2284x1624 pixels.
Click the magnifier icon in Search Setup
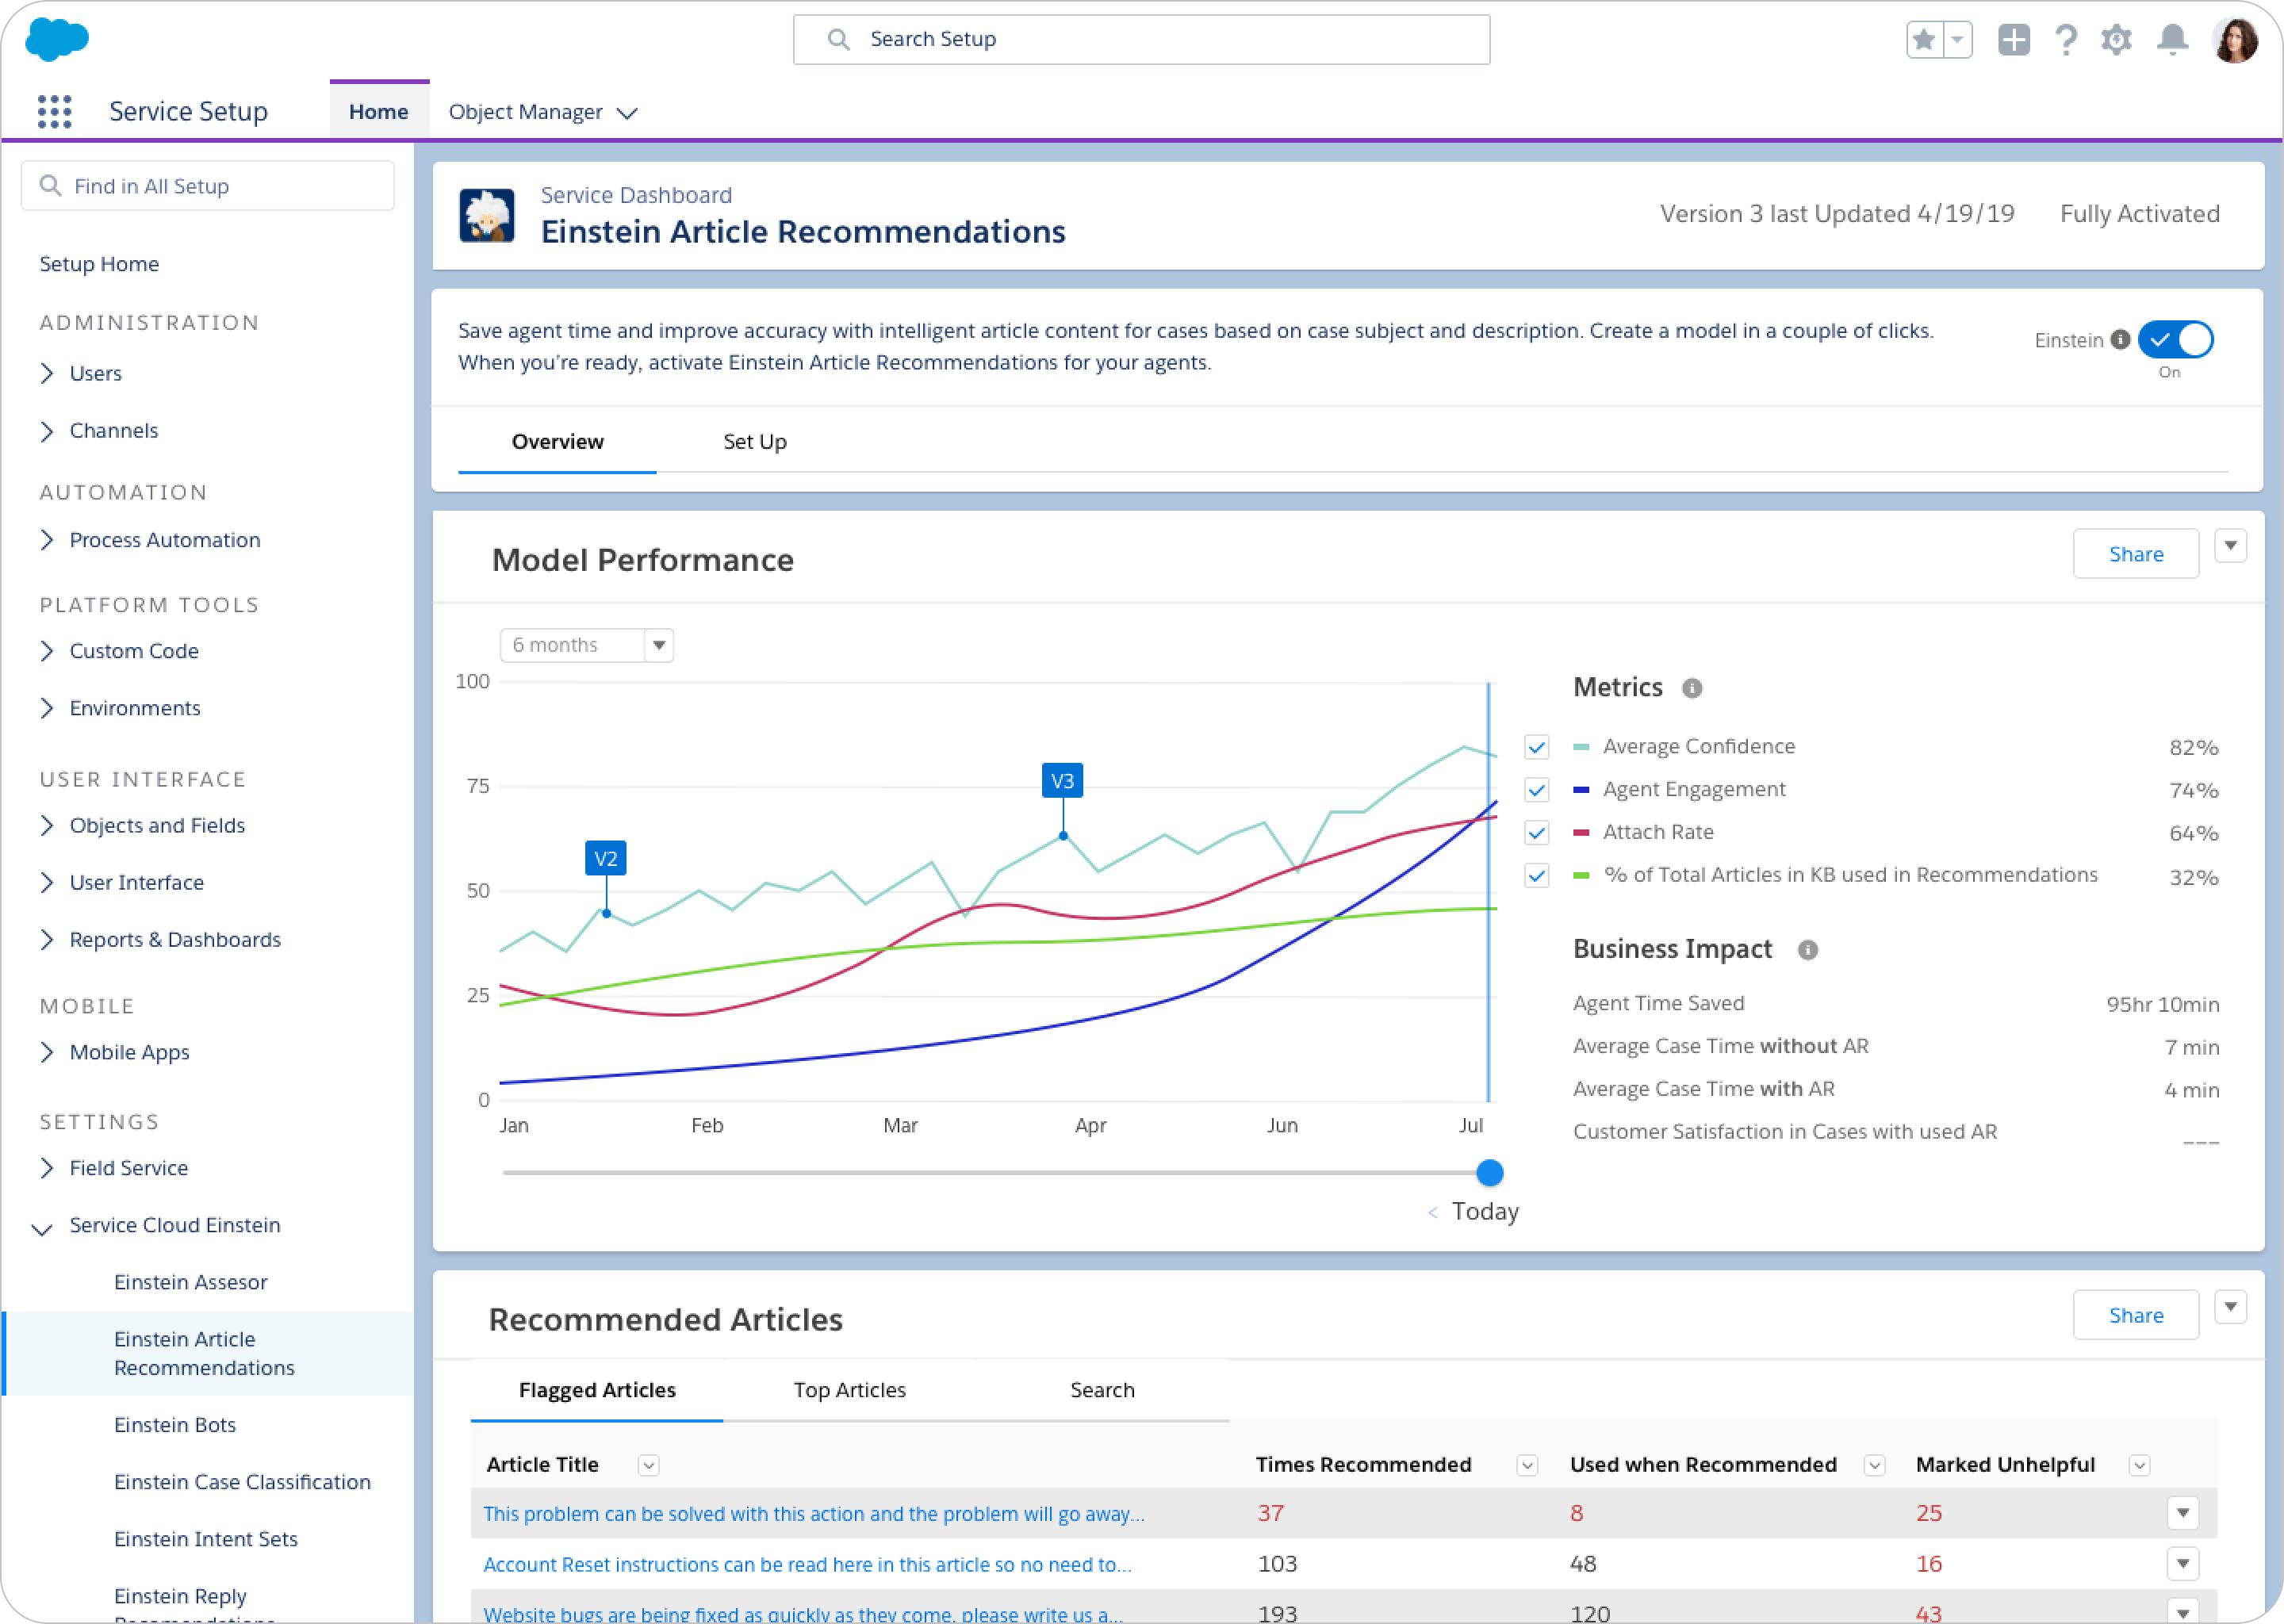pyautogui.click(x=839, y=39)
